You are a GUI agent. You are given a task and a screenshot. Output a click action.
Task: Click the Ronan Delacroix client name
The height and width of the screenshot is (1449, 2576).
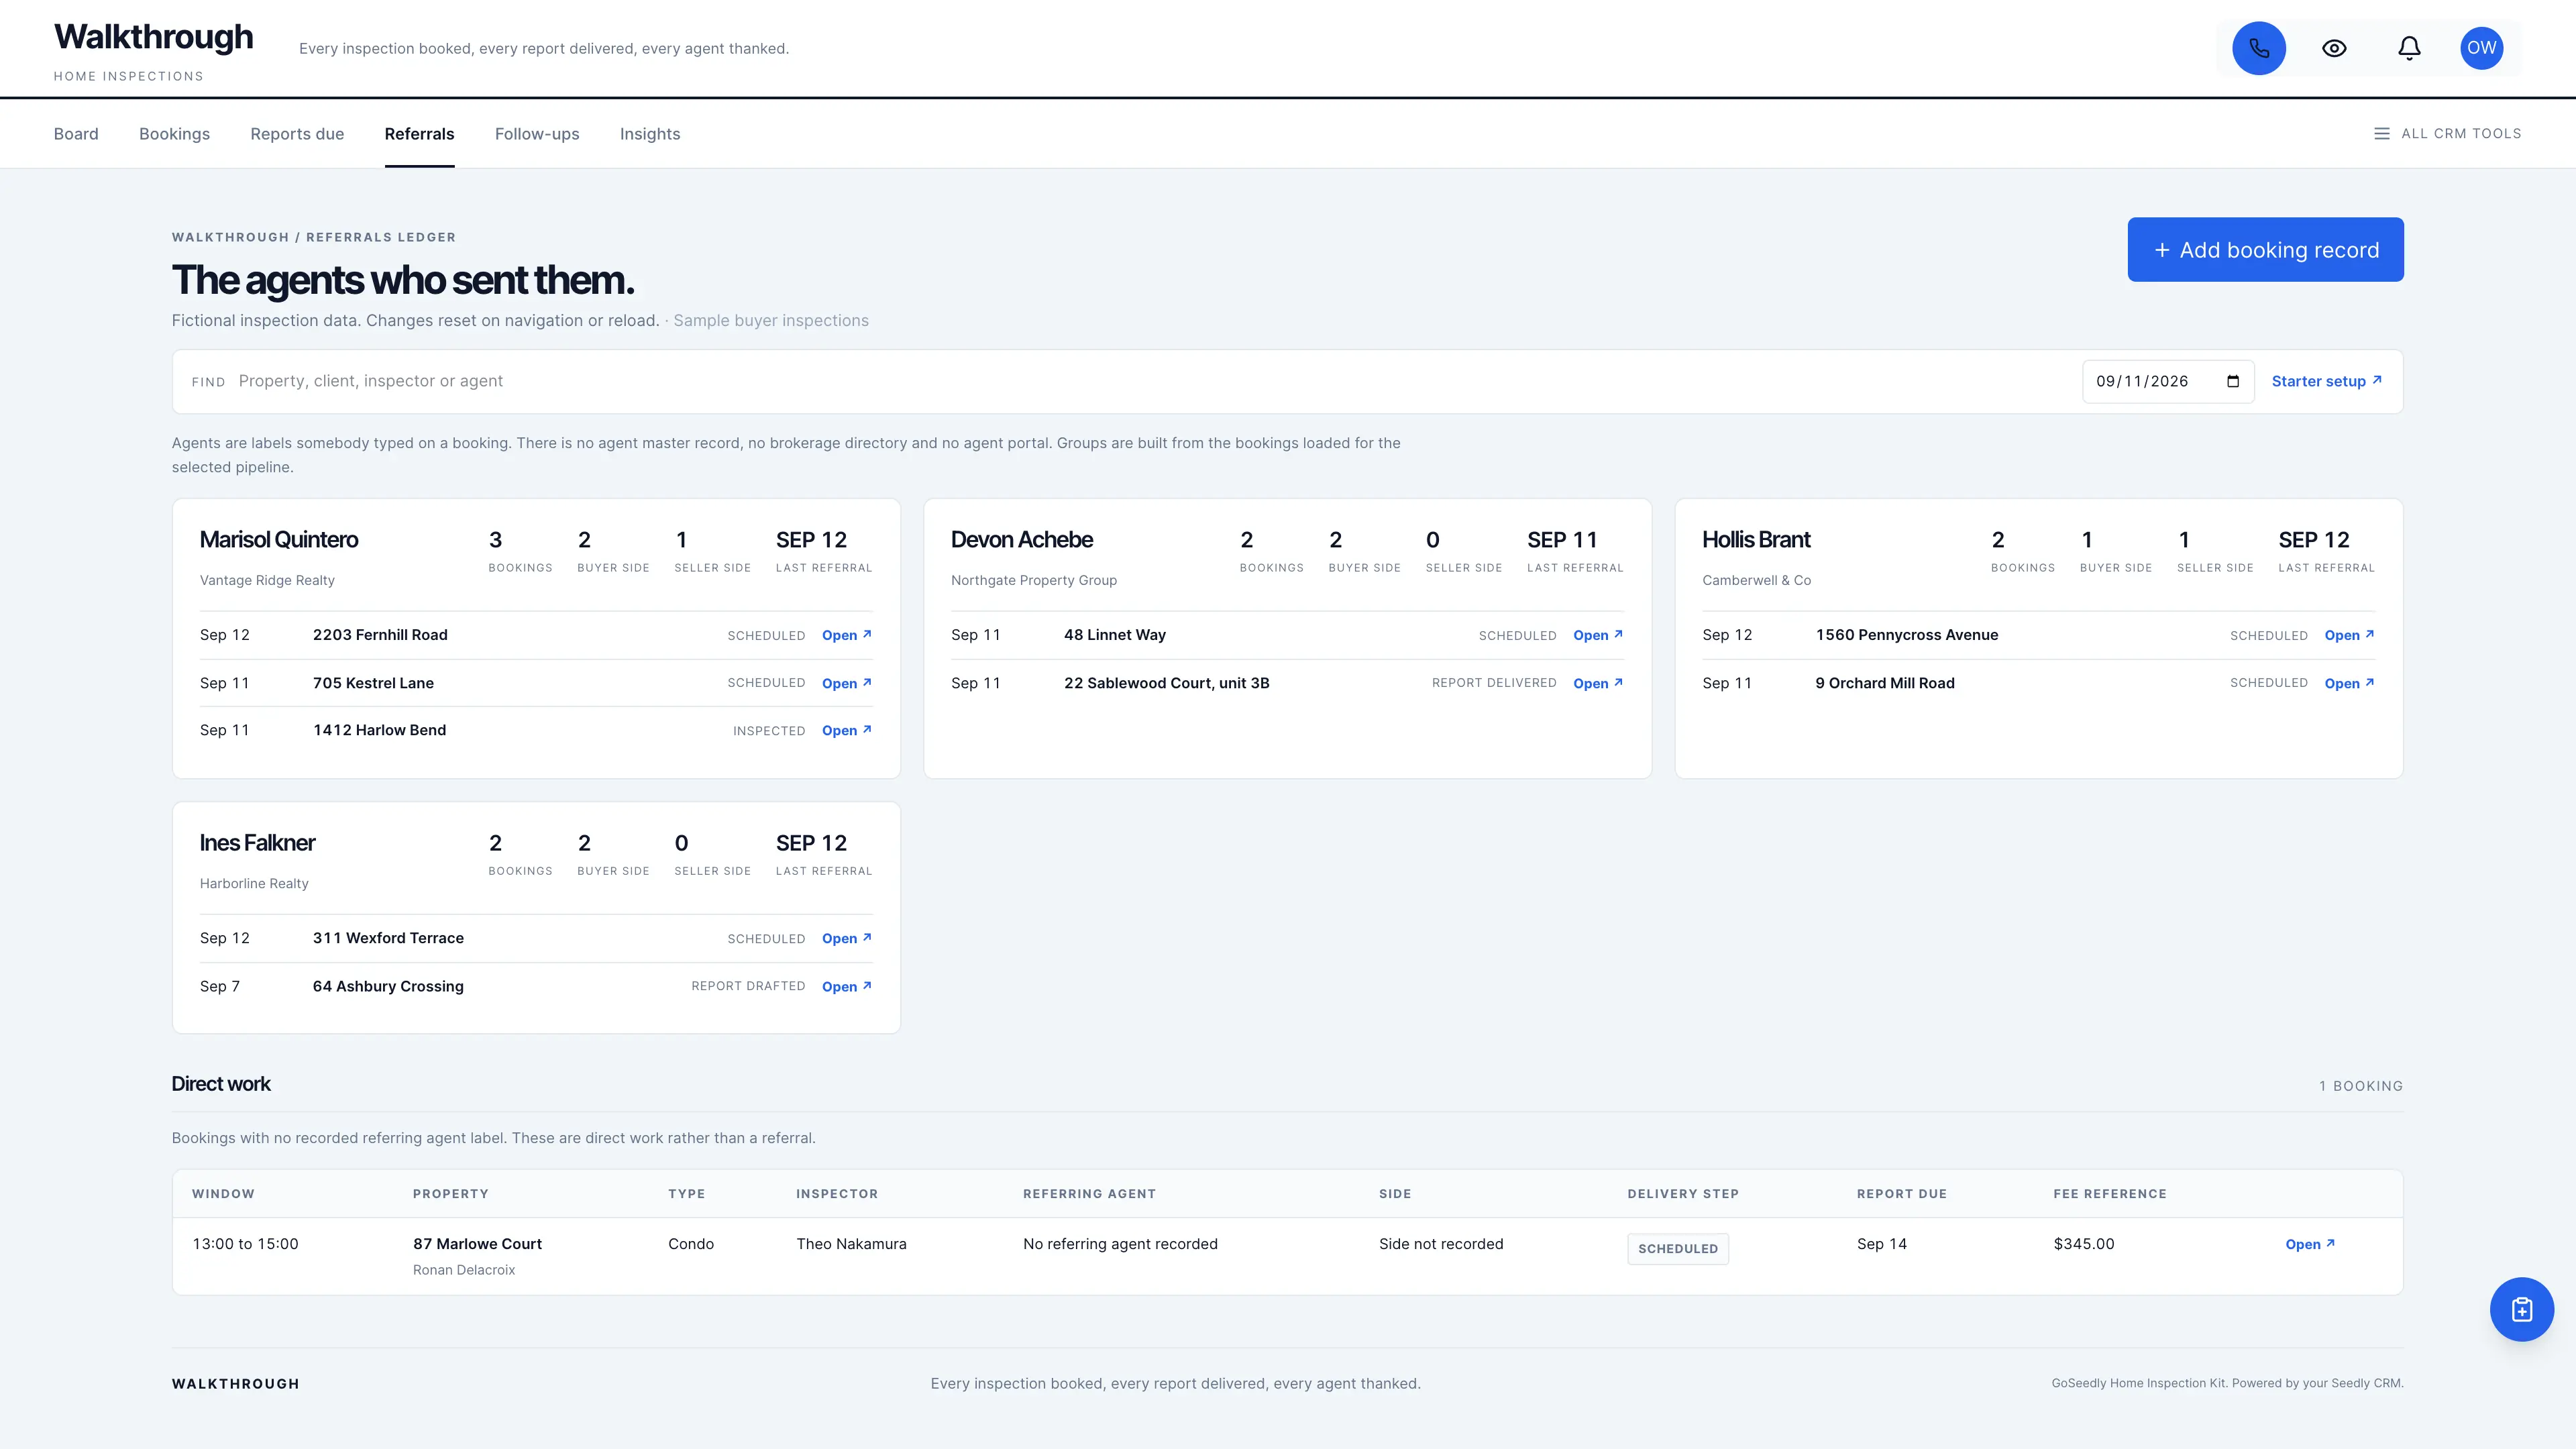[463, 1269]
